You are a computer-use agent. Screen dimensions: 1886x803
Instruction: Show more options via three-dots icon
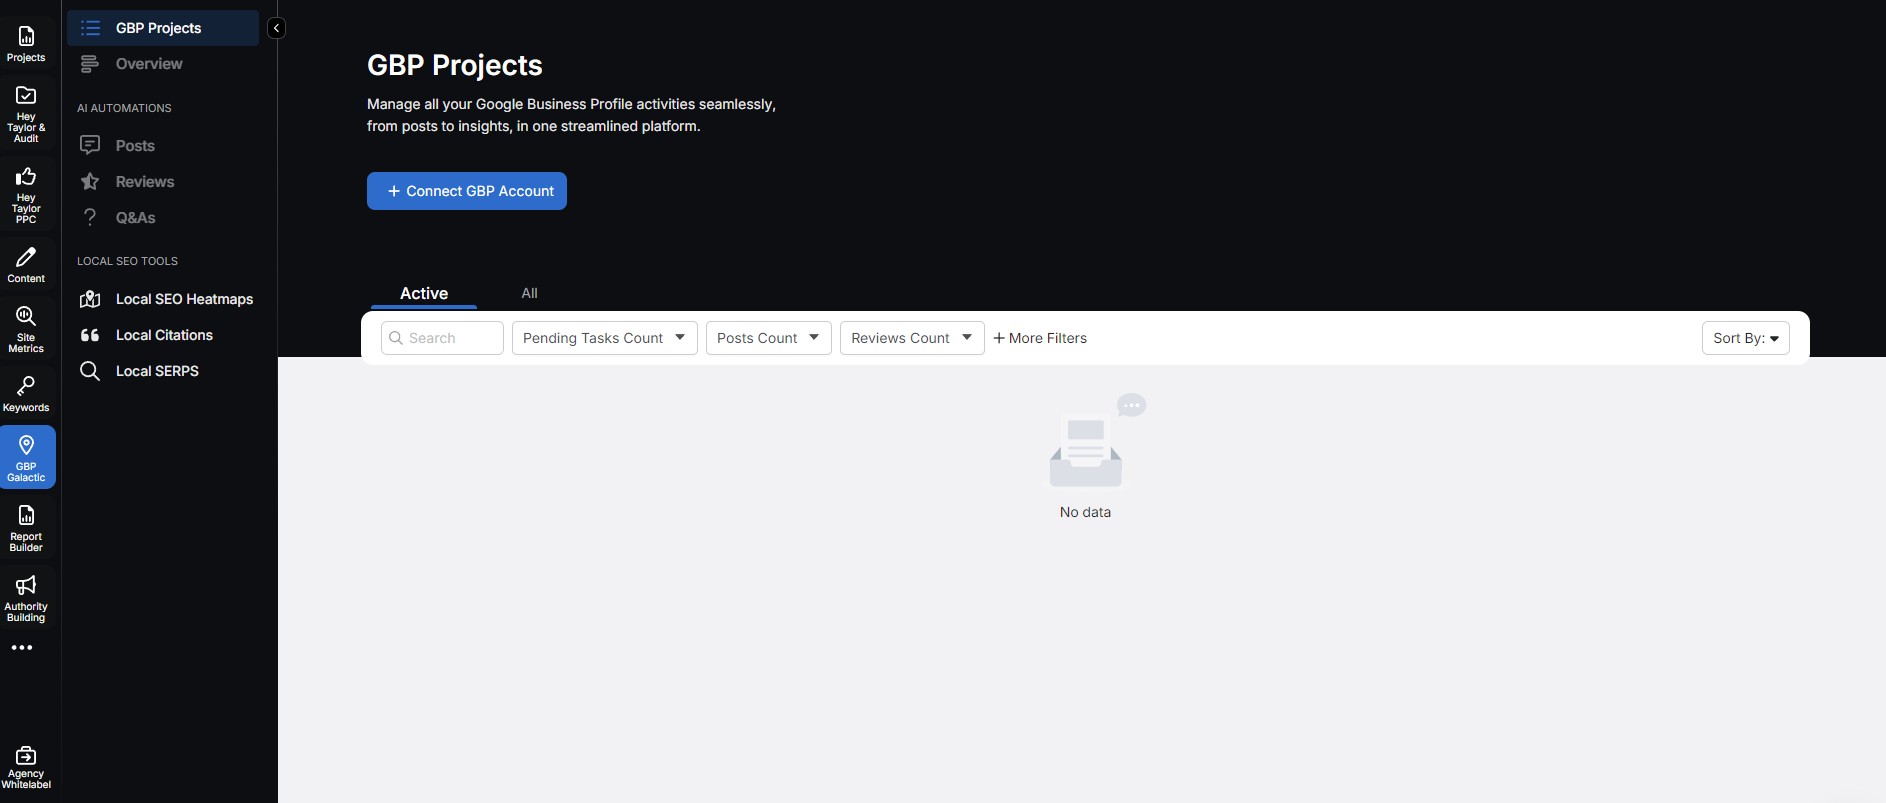tap(22, 648)
